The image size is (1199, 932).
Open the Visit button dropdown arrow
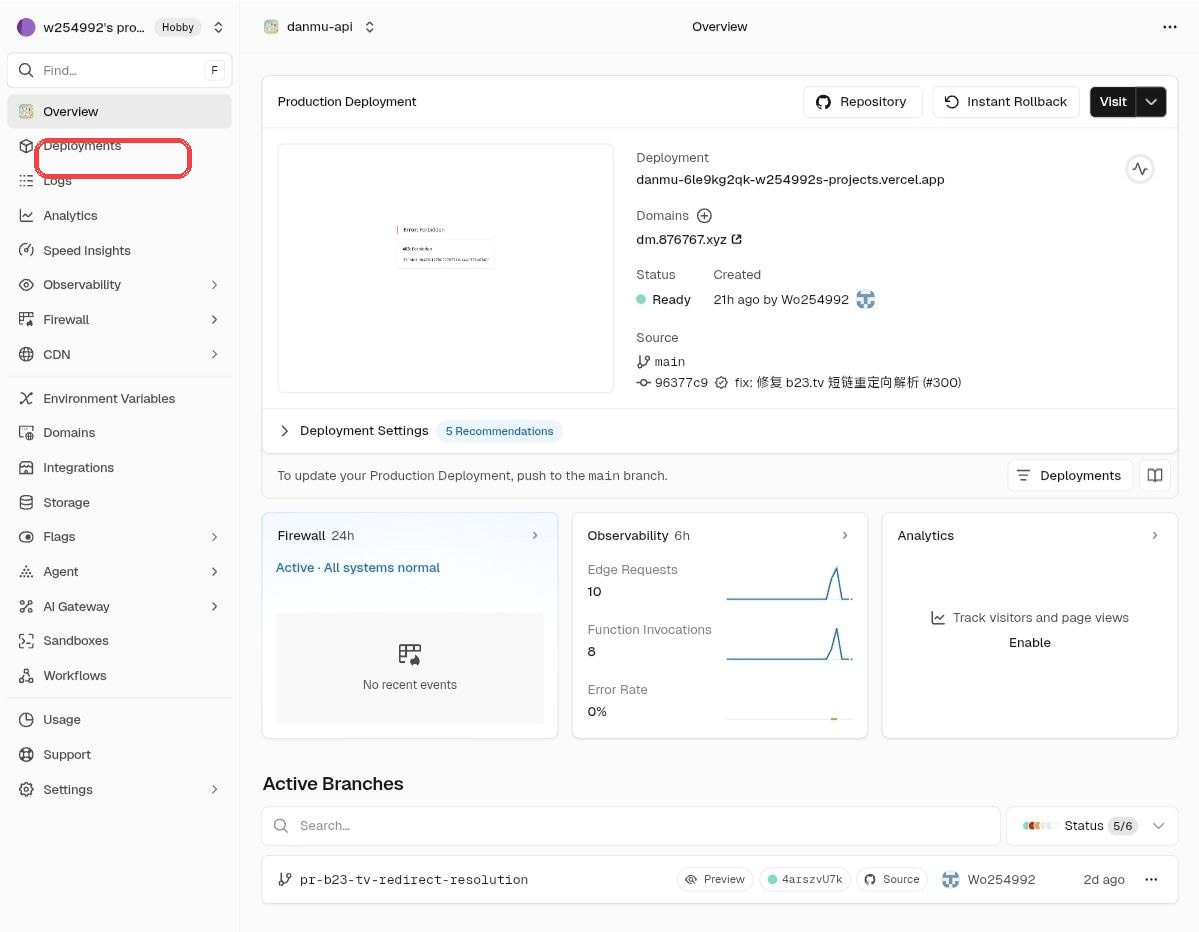click(x=1151, y=102)
